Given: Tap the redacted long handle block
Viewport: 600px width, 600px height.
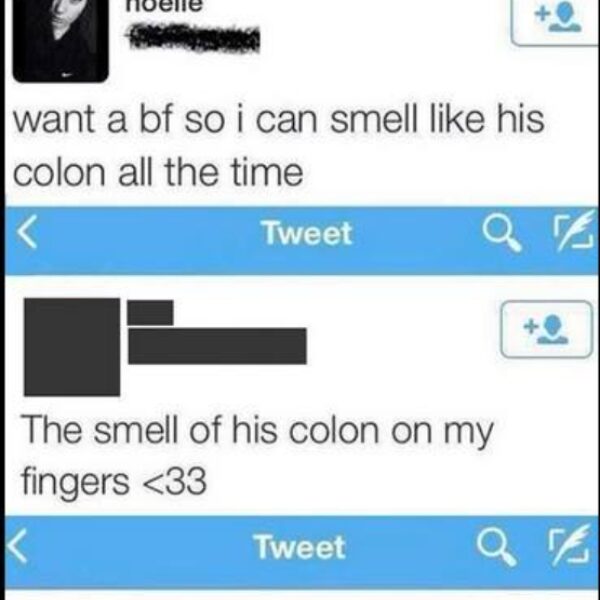Looking at the screenshot, I should click(x=217, y=346).
